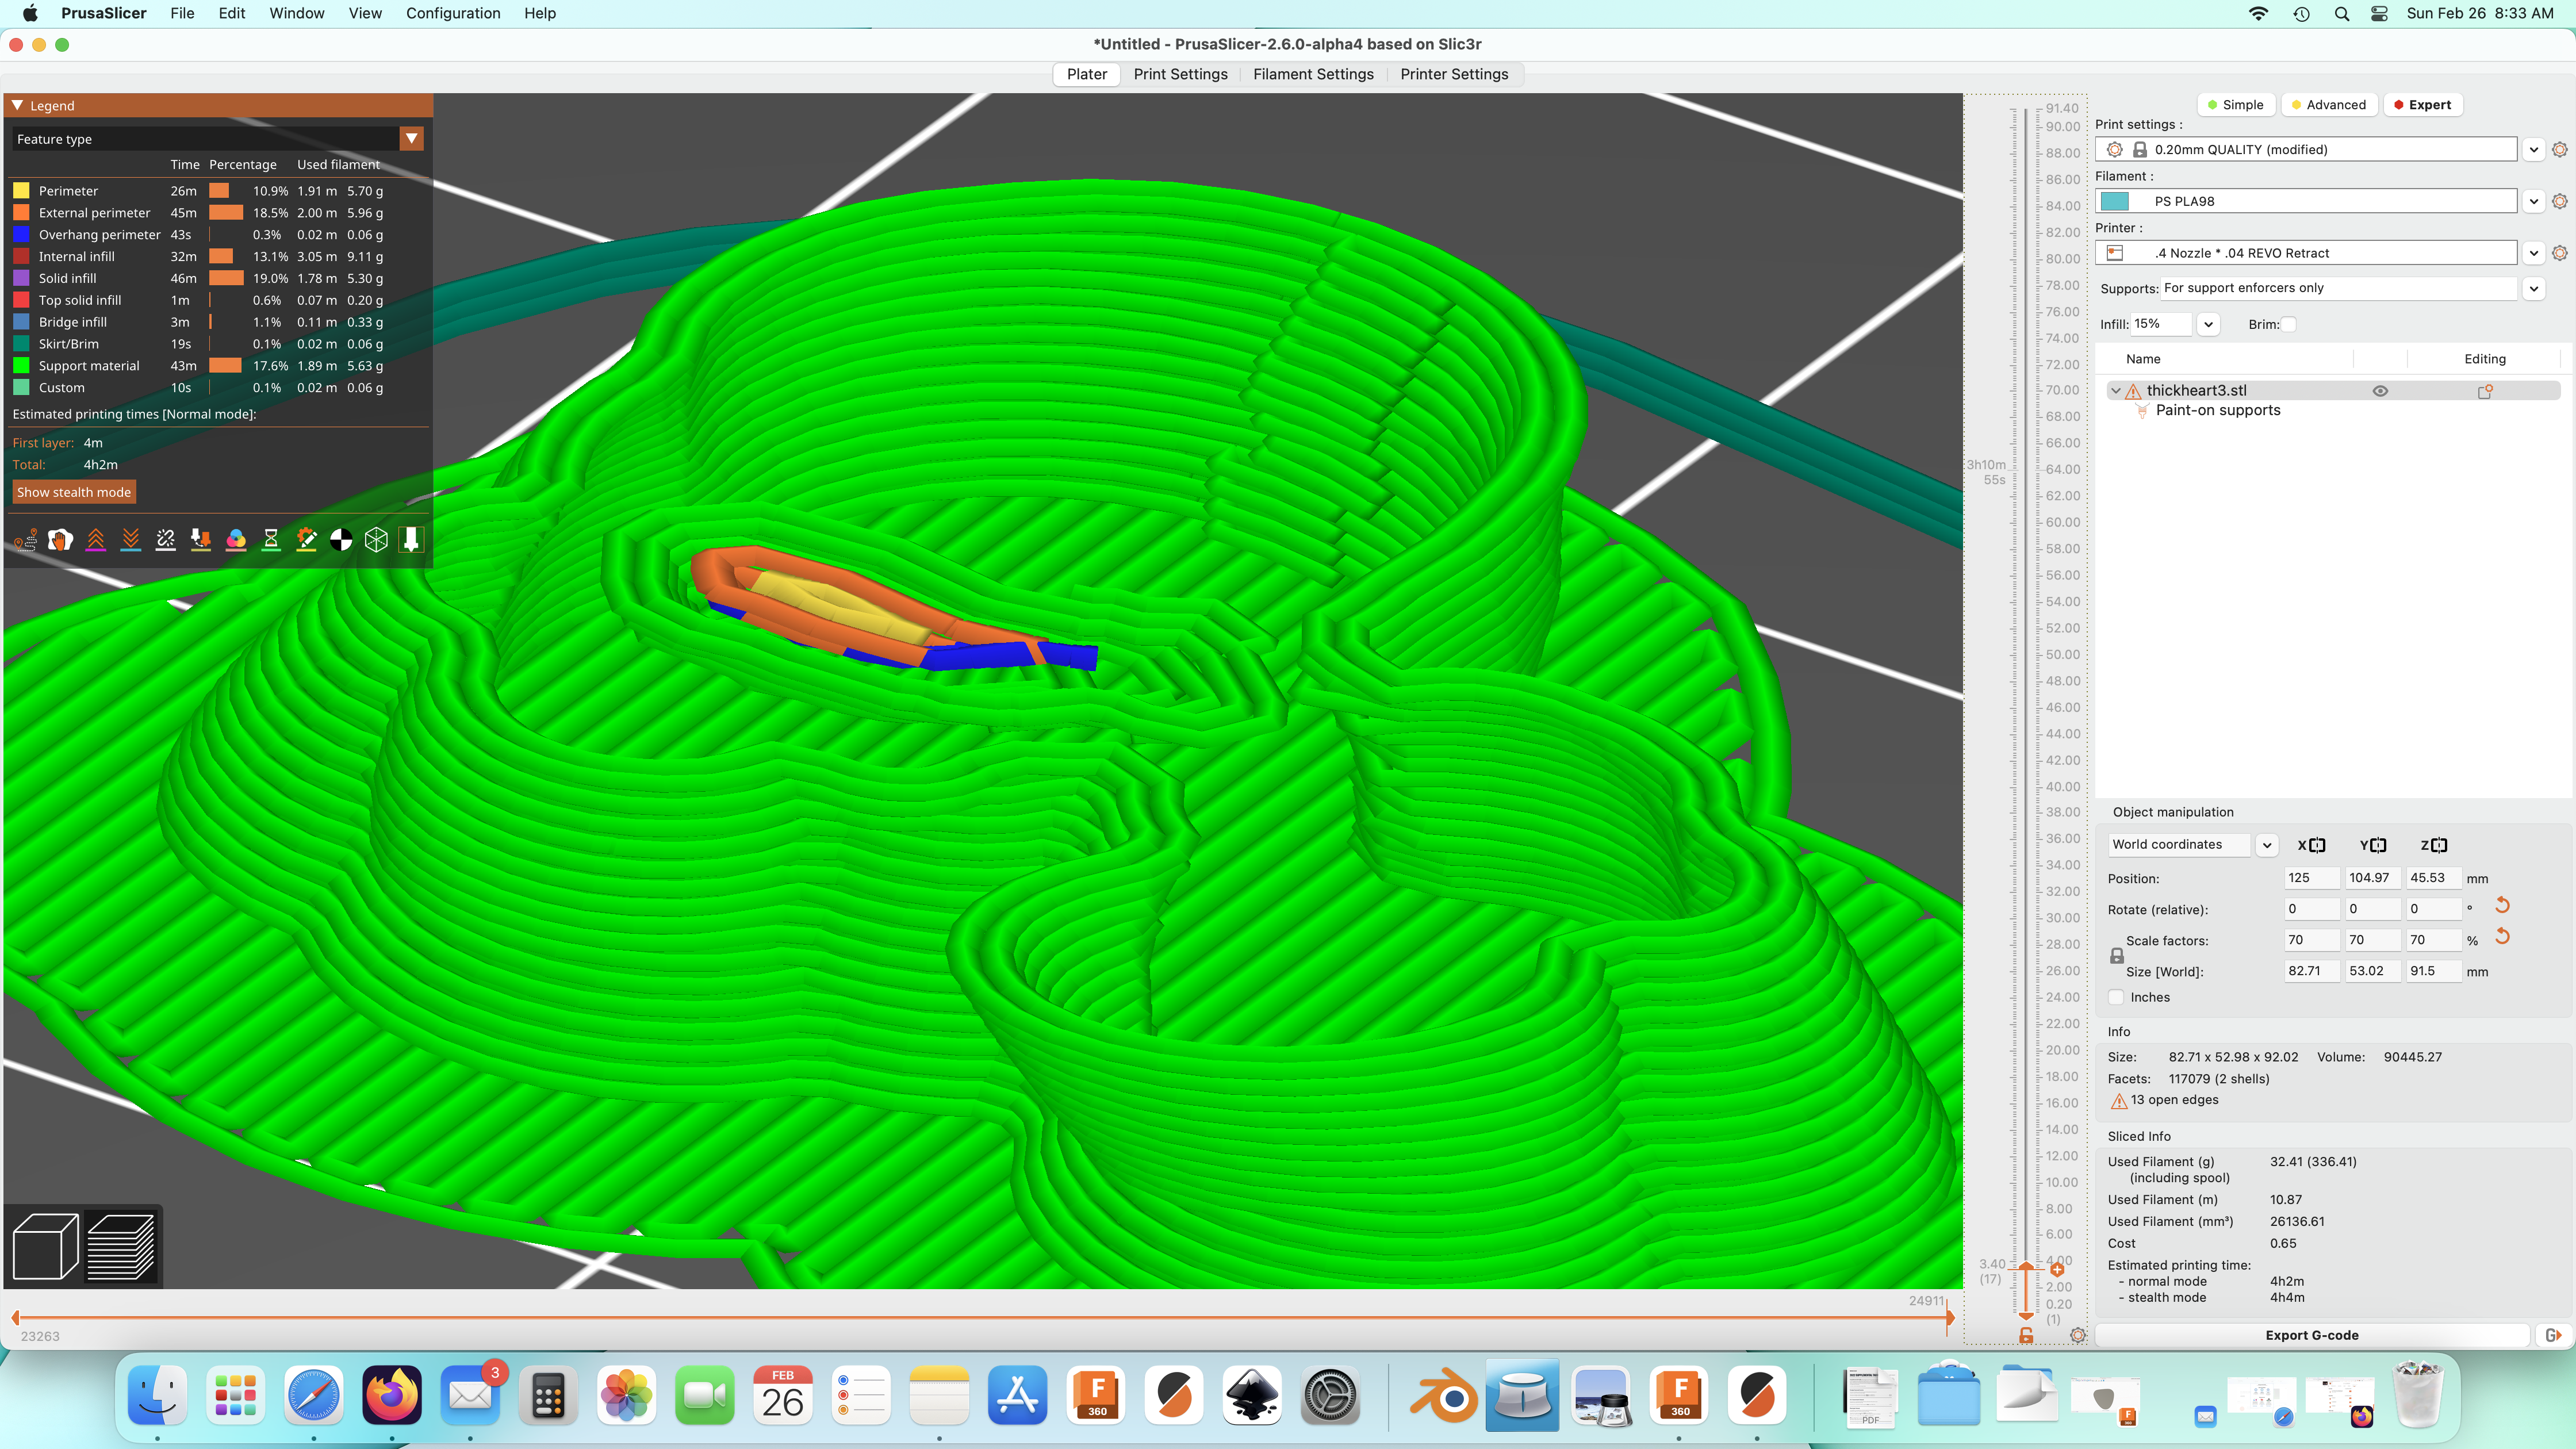Toggle Pause prints hourglass icon
The height and width of the screenshot is (1449, 2576).
(x=271, y=540)
